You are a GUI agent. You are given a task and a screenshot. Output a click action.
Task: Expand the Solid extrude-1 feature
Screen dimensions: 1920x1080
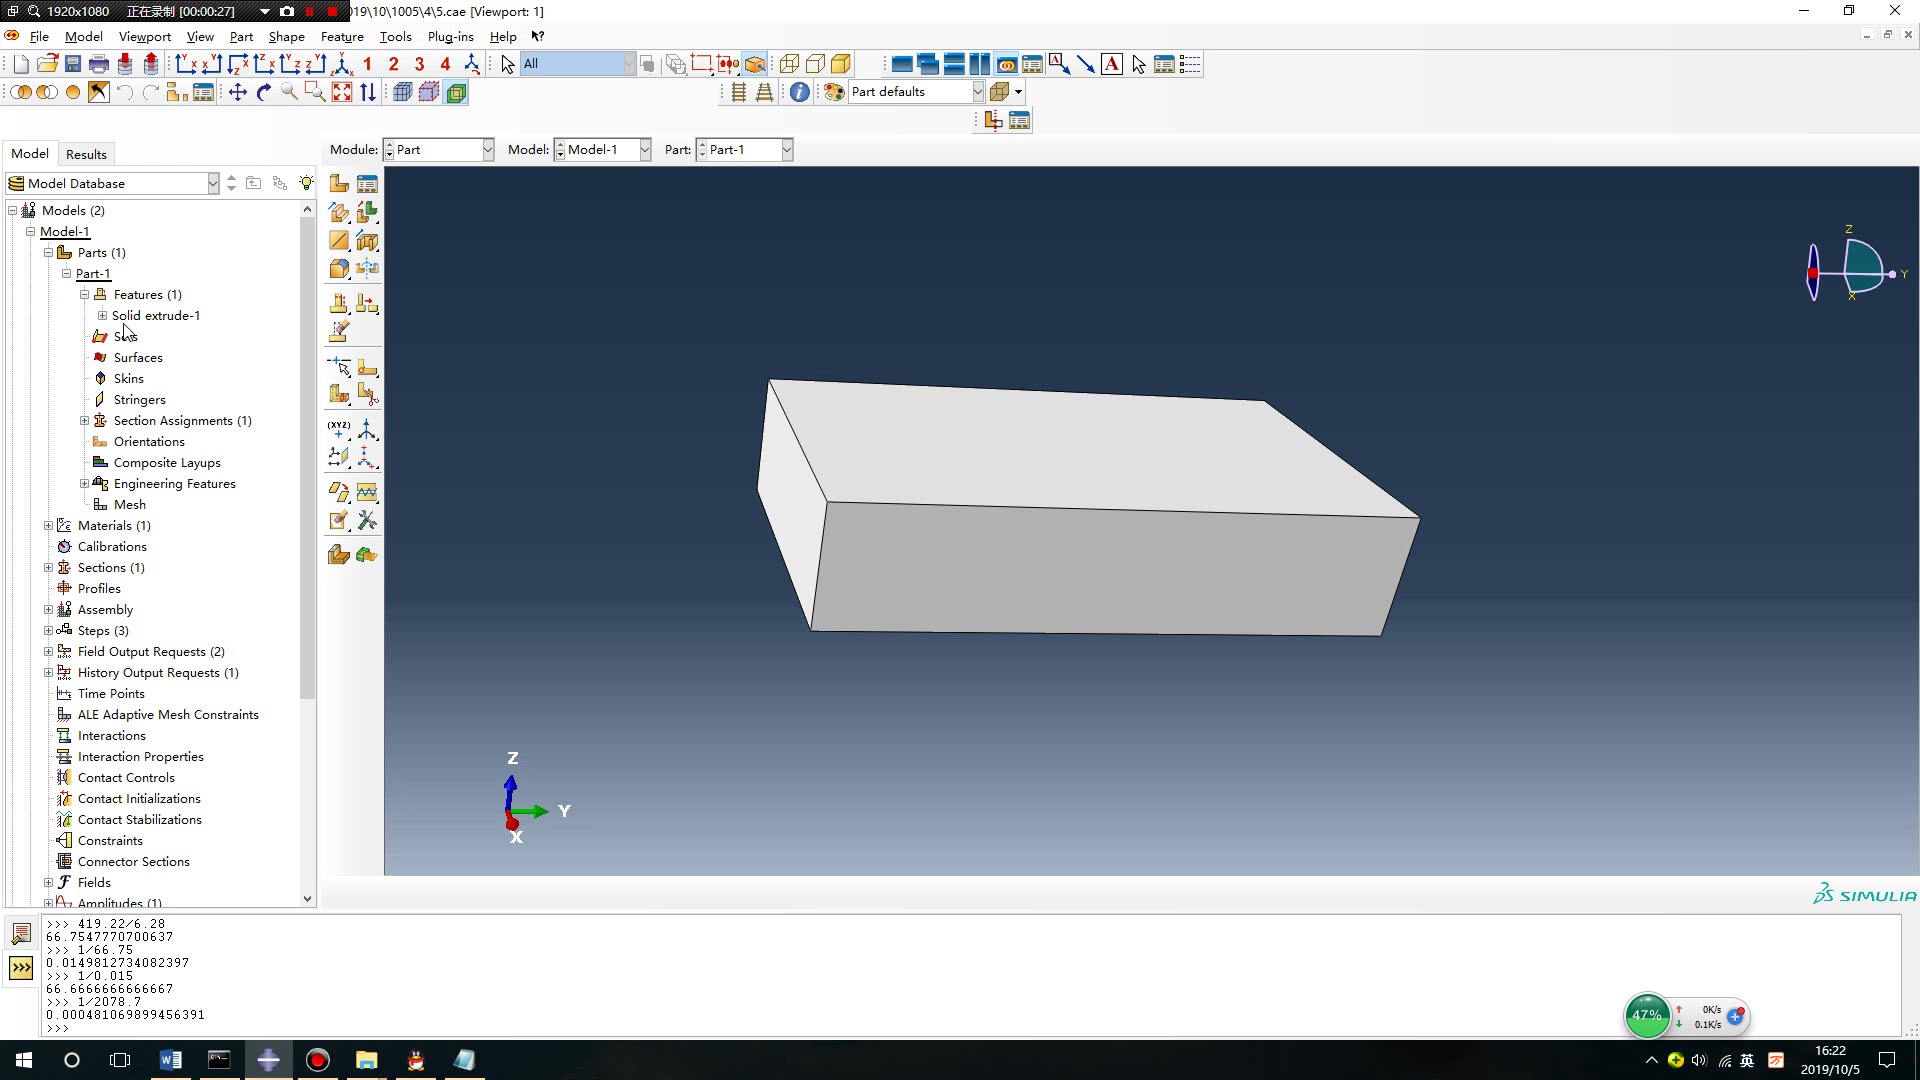(102, 315)
